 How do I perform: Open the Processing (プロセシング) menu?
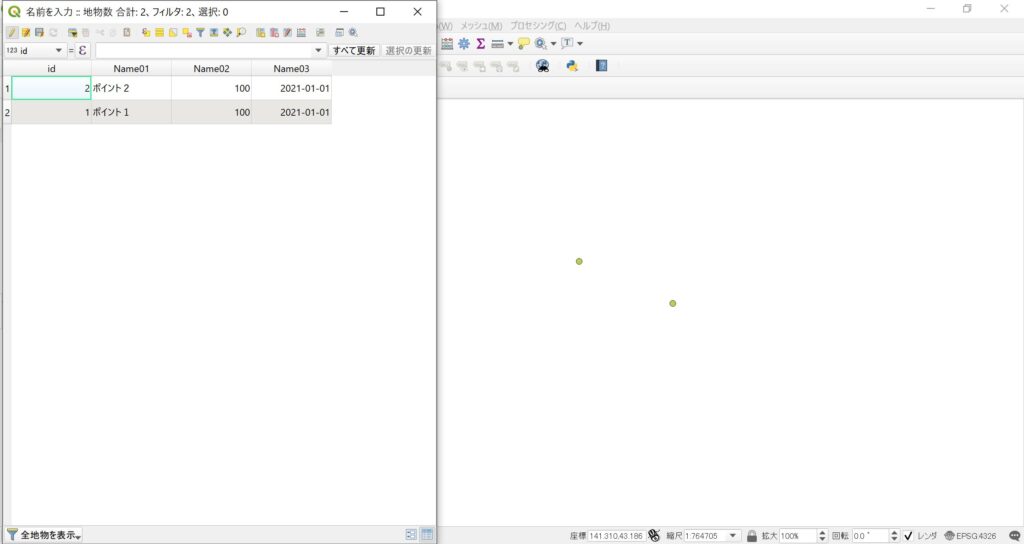[x=538, y=25]
